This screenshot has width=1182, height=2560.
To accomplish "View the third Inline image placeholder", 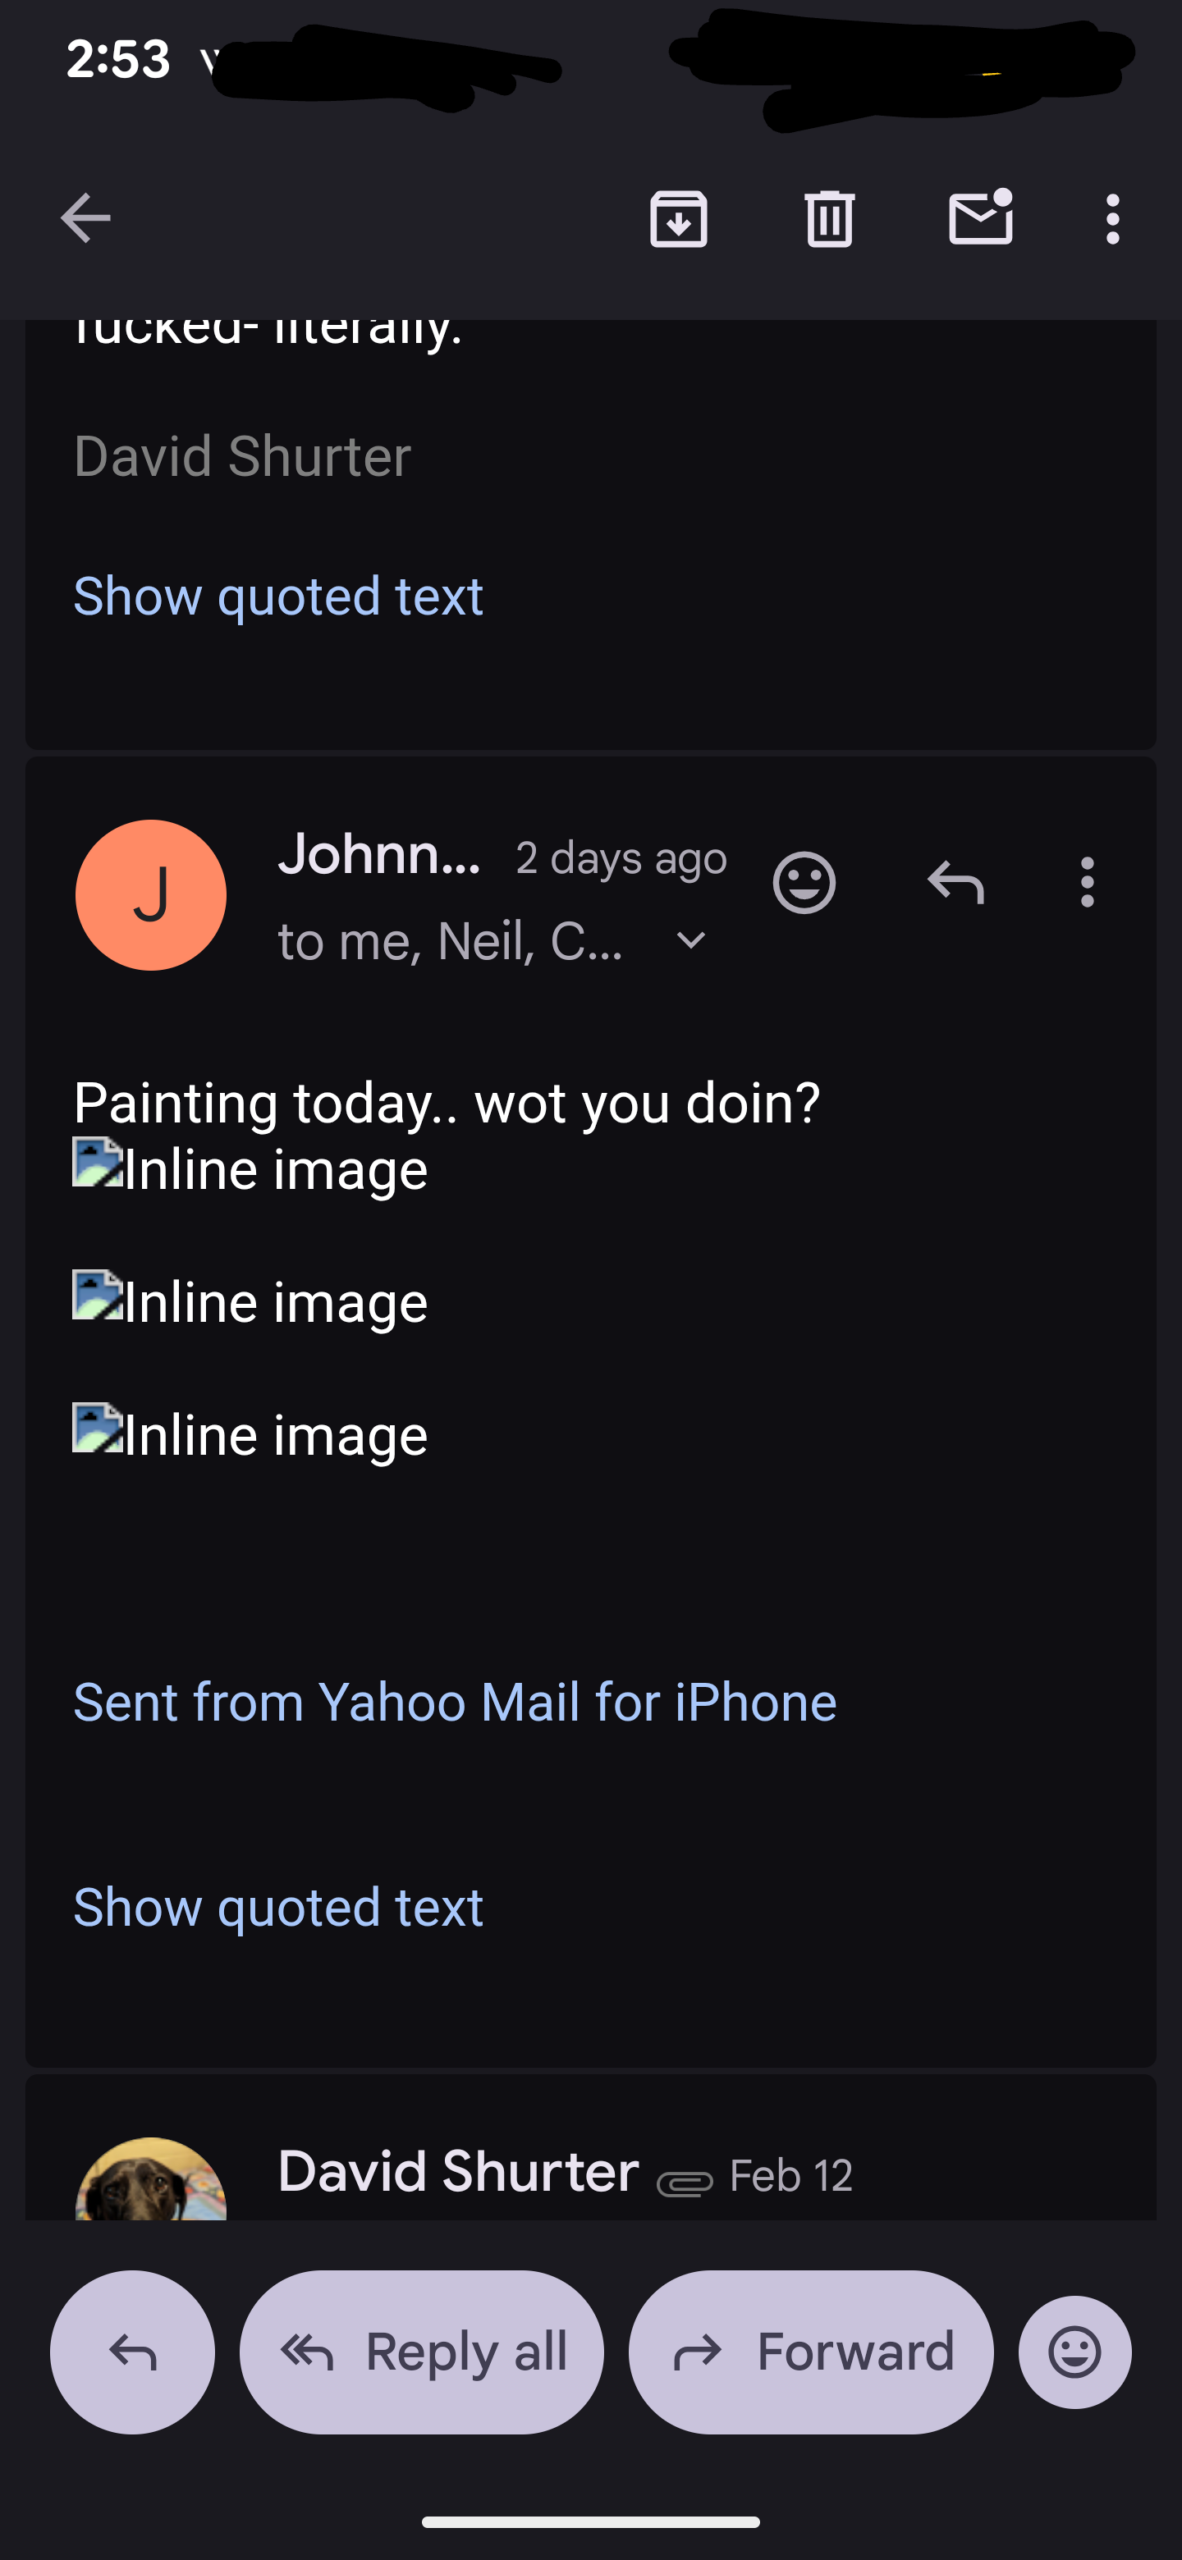I will tap(250, 1435).
